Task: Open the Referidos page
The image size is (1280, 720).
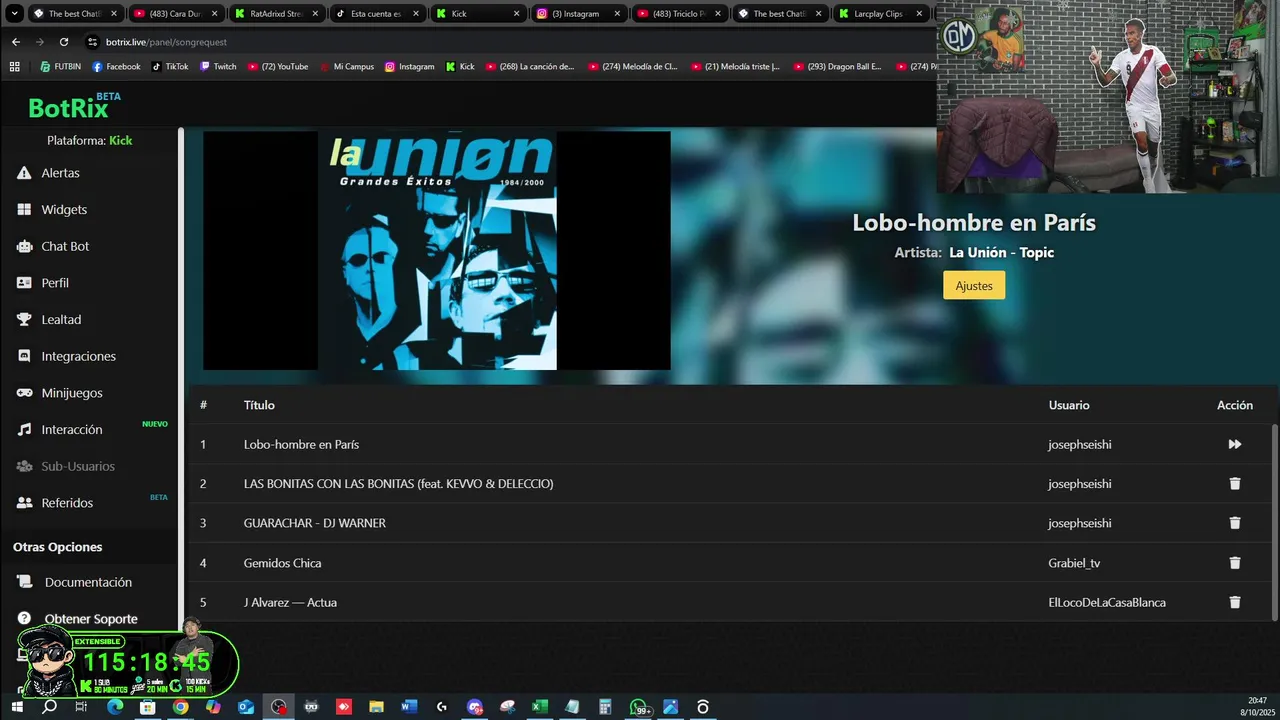Action: coord(67,503)
